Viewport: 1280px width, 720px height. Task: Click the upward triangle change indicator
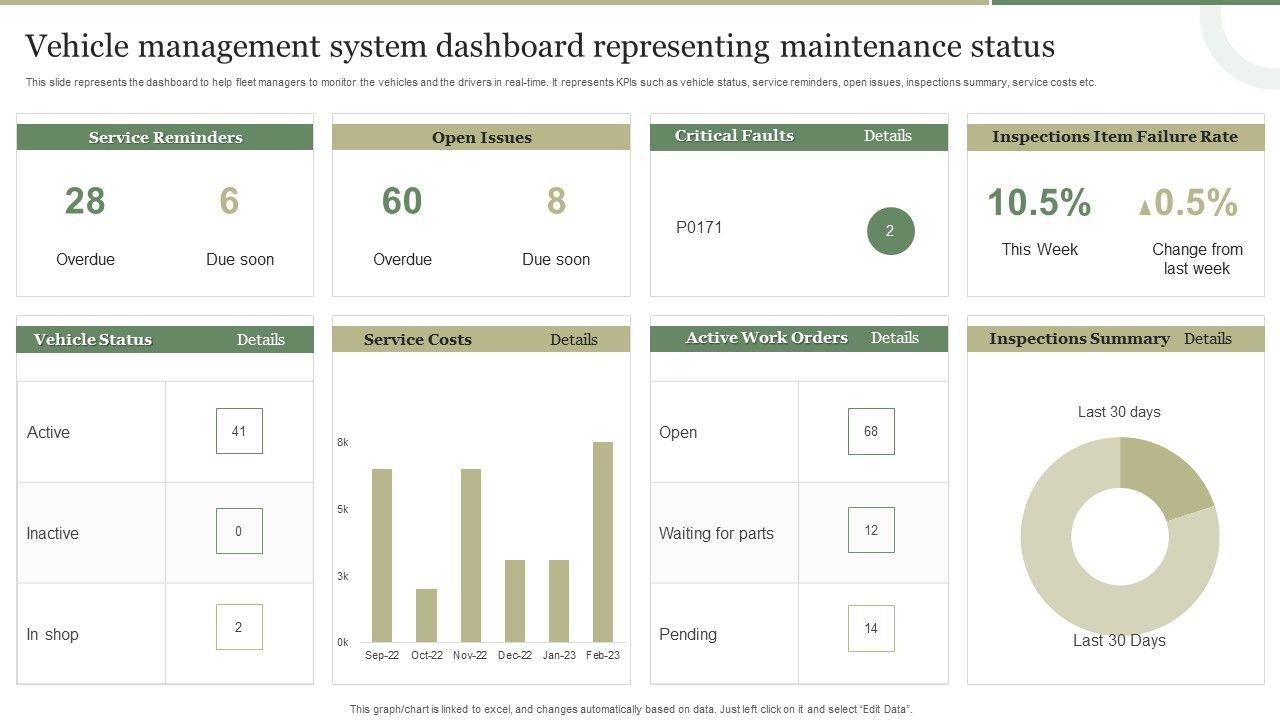(x=1144, y=207)
